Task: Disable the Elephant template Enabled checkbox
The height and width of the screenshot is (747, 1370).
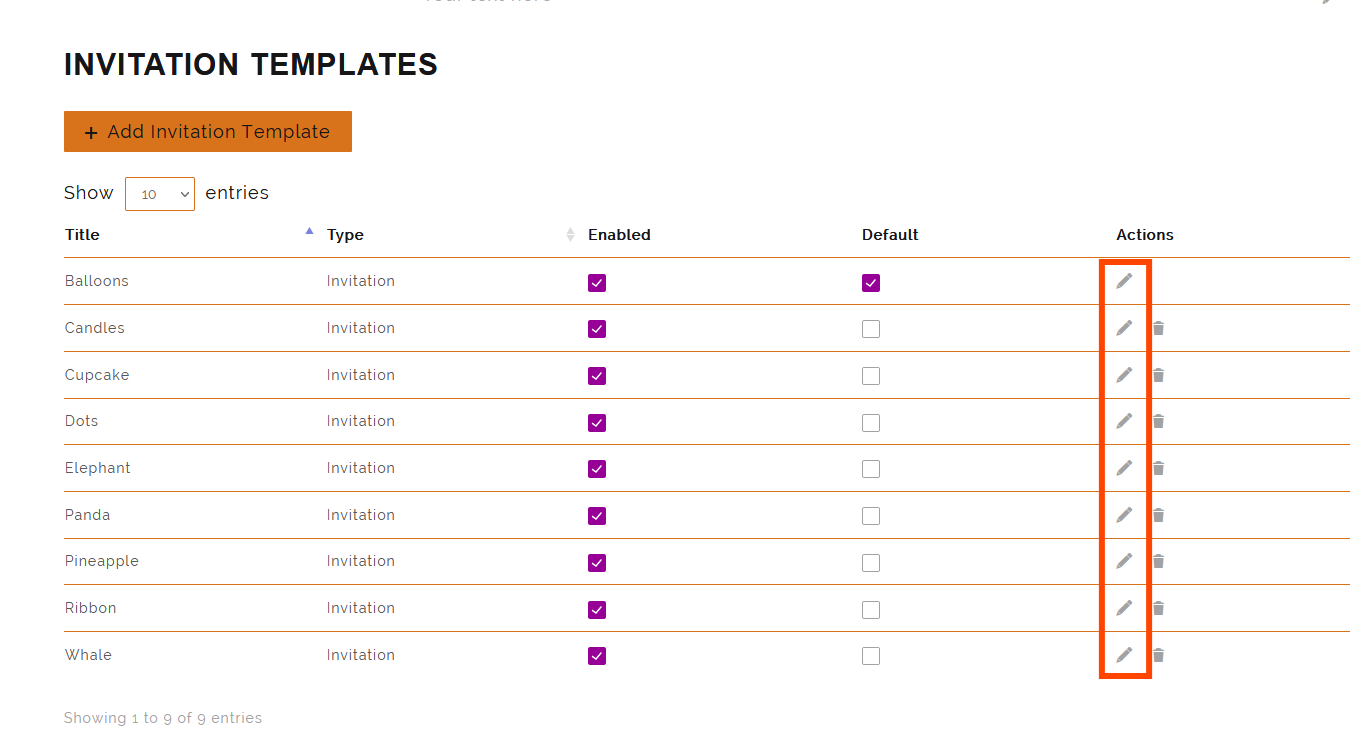Action: (597, 469)
